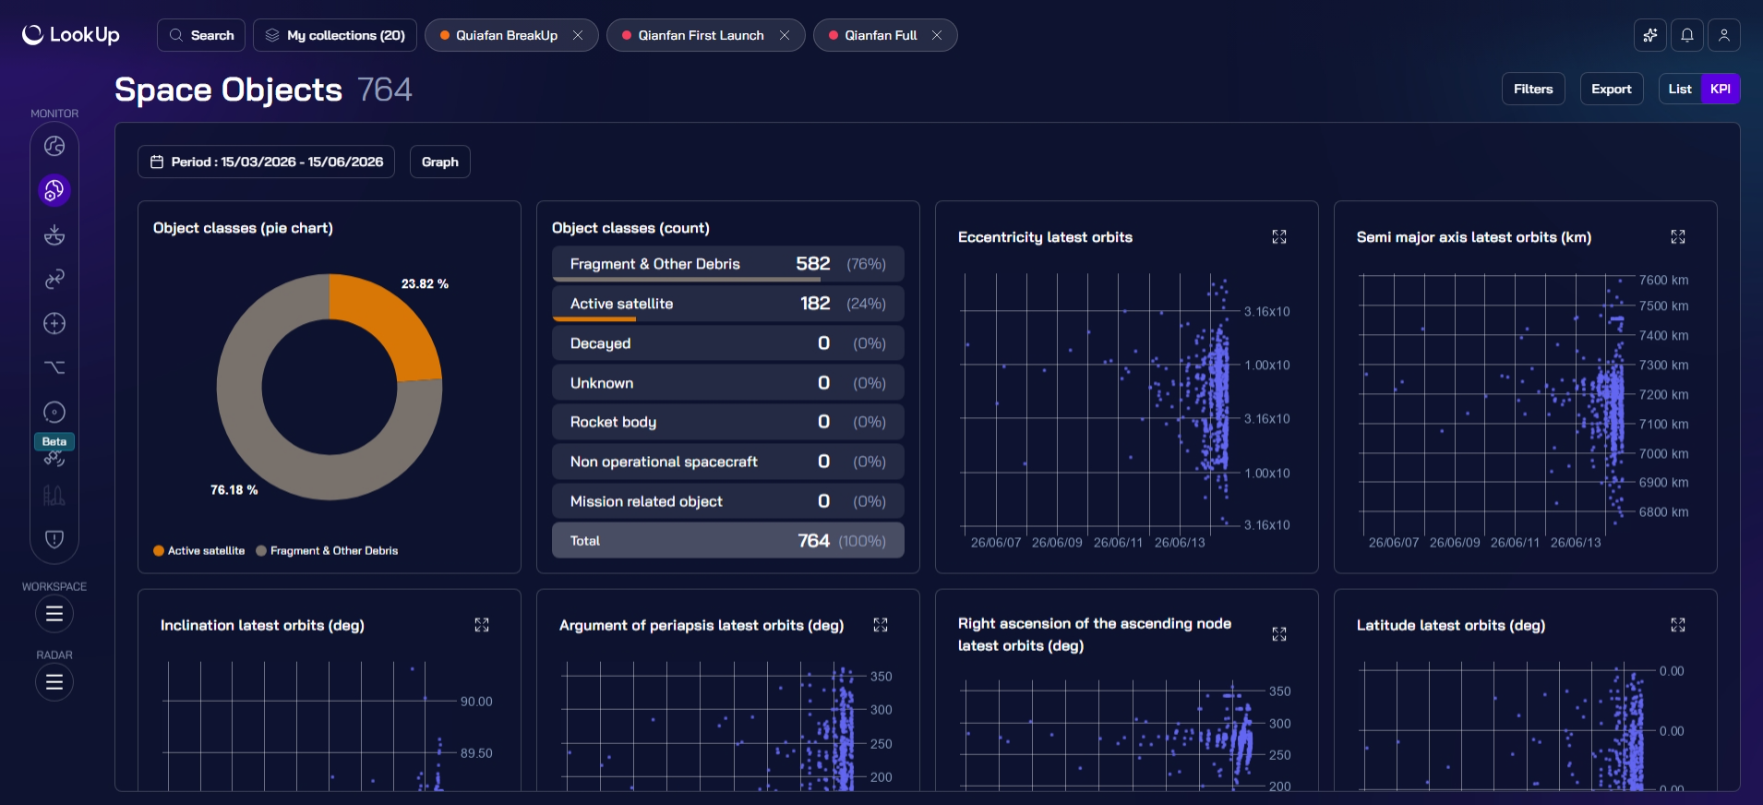Select the Unknown count row
Screen dimensions: 1763x805
[728, 383]
